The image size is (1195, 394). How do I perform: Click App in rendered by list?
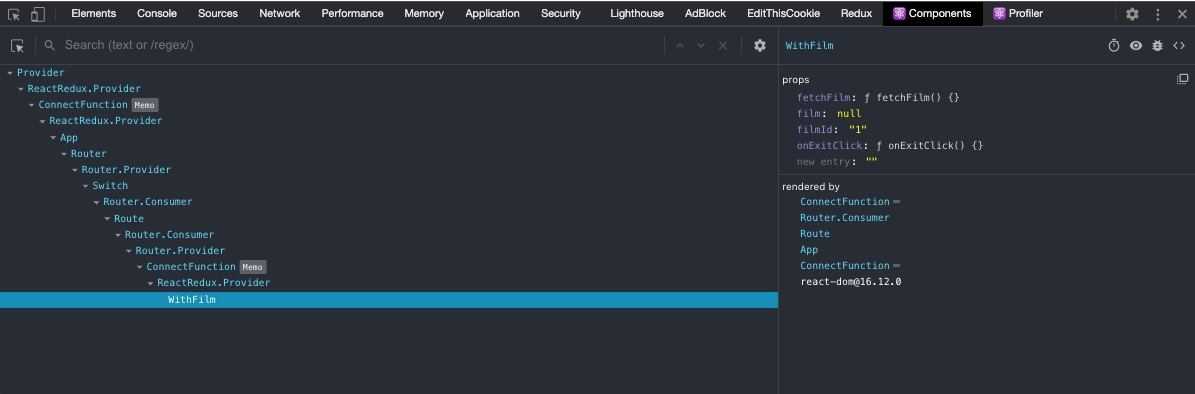[809, 250]
